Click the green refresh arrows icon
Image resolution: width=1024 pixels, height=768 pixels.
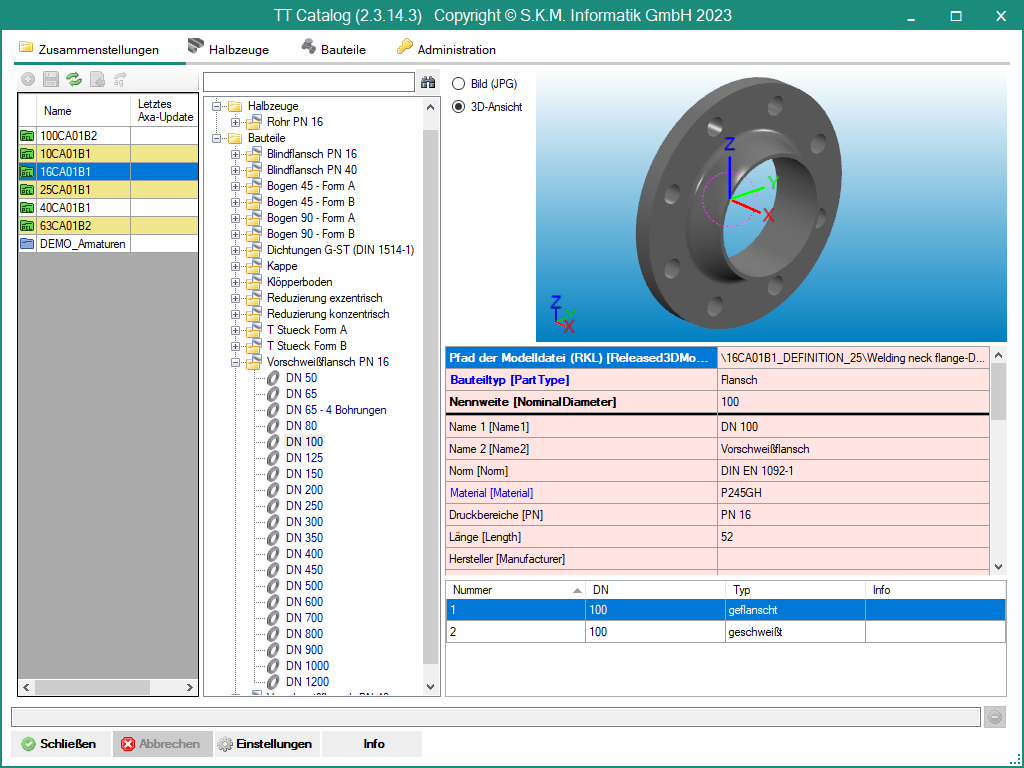[74, 80]
